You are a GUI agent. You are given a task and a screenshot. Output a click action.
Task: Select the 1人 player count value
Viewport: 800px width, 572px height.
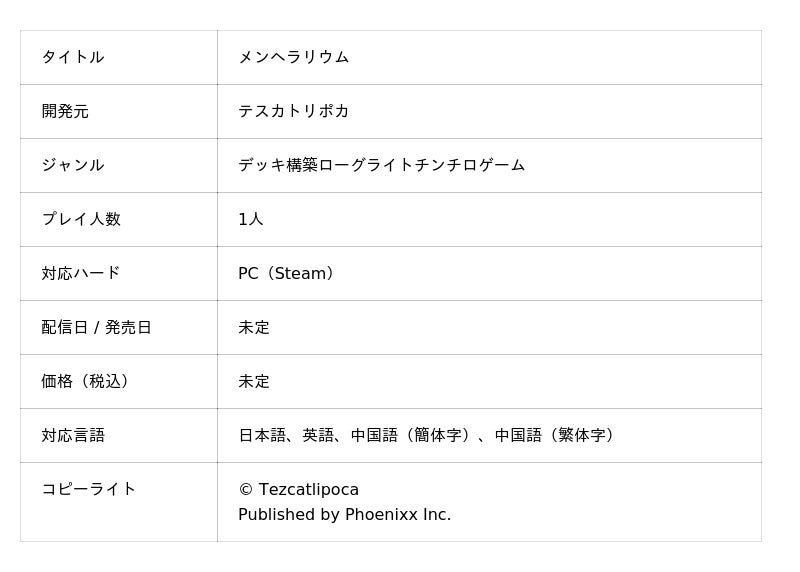click(251, 219)
